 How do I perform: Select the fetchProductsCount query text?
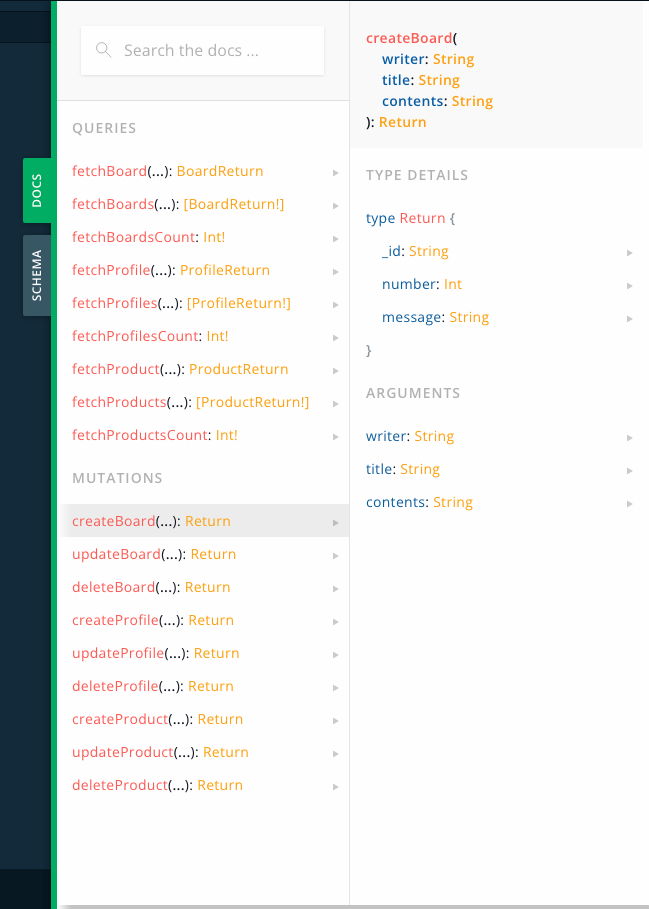pos(140,435)
